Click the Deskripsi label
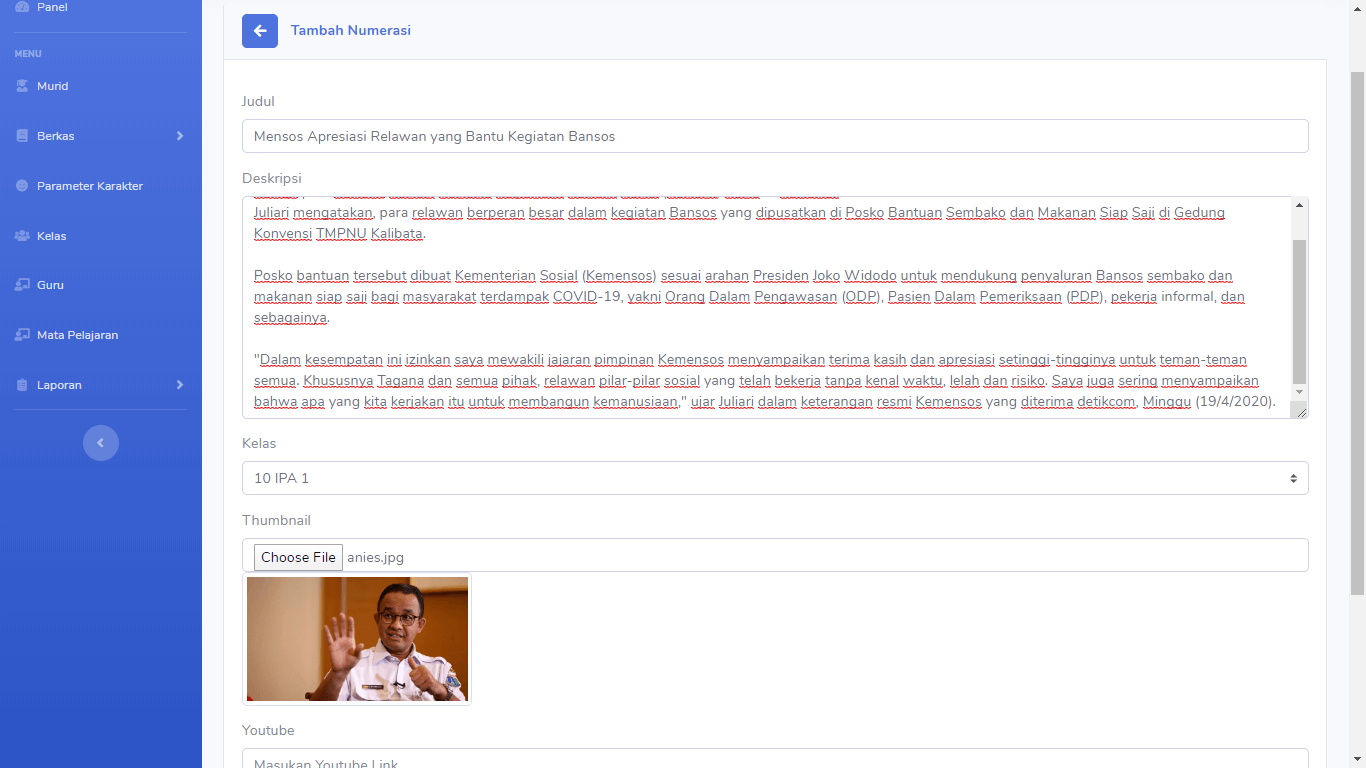Image resolution: width=1366 pixels, height=768 pixels. (x=272, y=178)
